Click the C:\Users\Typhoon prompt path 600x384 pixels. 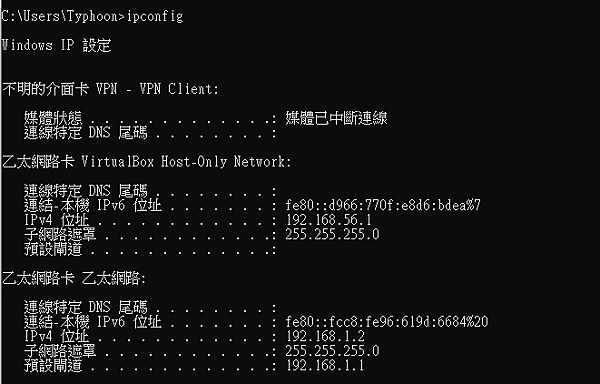(x=63, y=17)
